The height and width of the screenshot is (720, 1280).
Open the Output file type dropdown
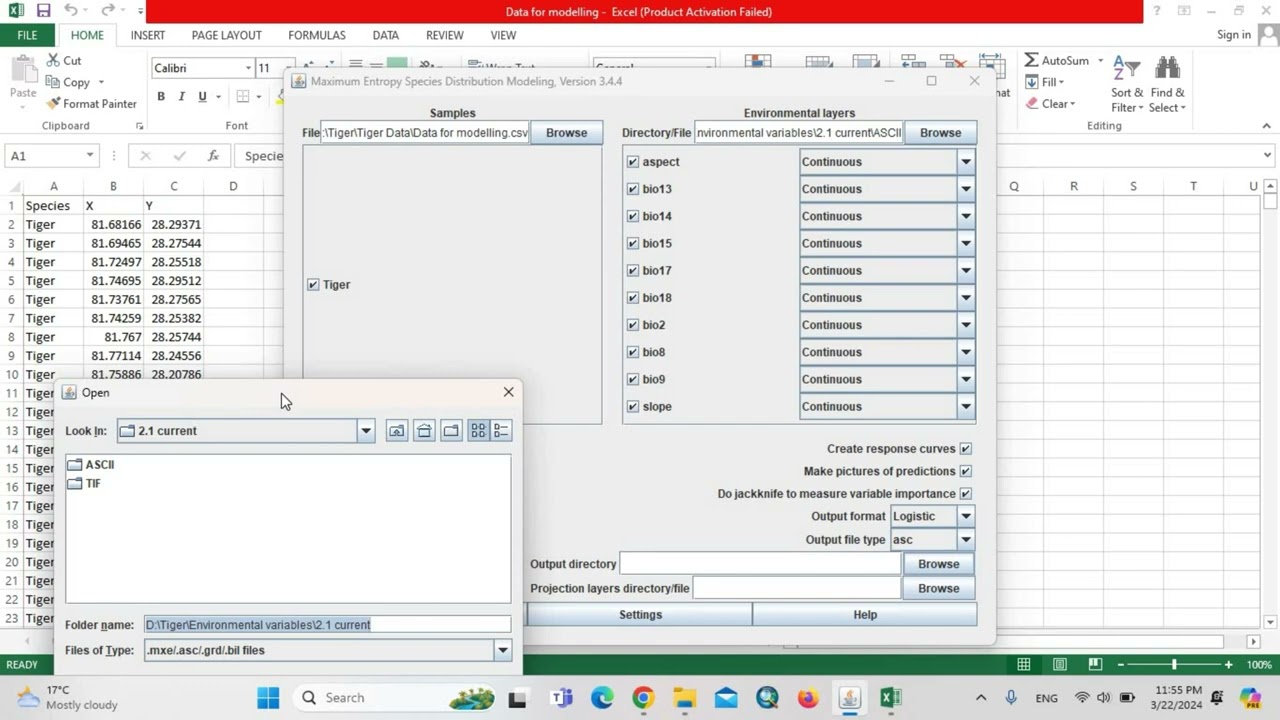click(966, 540)
